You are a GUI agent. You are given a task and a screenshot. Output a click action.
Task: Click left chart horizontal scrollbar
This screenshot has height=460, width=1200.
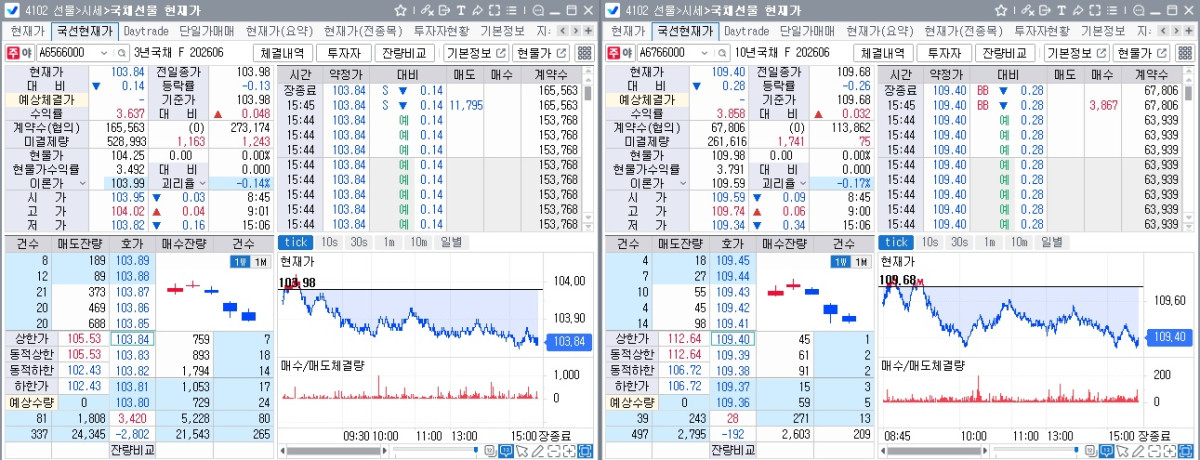pos(333,451)
